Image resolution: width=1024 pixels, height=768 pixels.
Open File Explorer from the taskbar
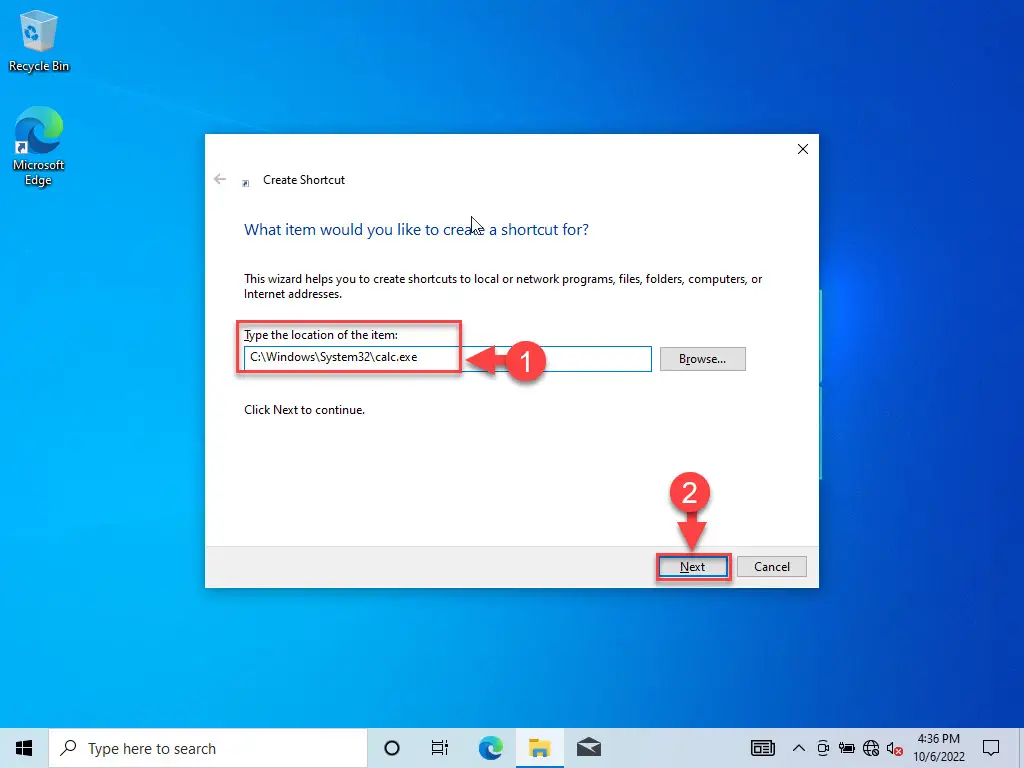(539, 748)
